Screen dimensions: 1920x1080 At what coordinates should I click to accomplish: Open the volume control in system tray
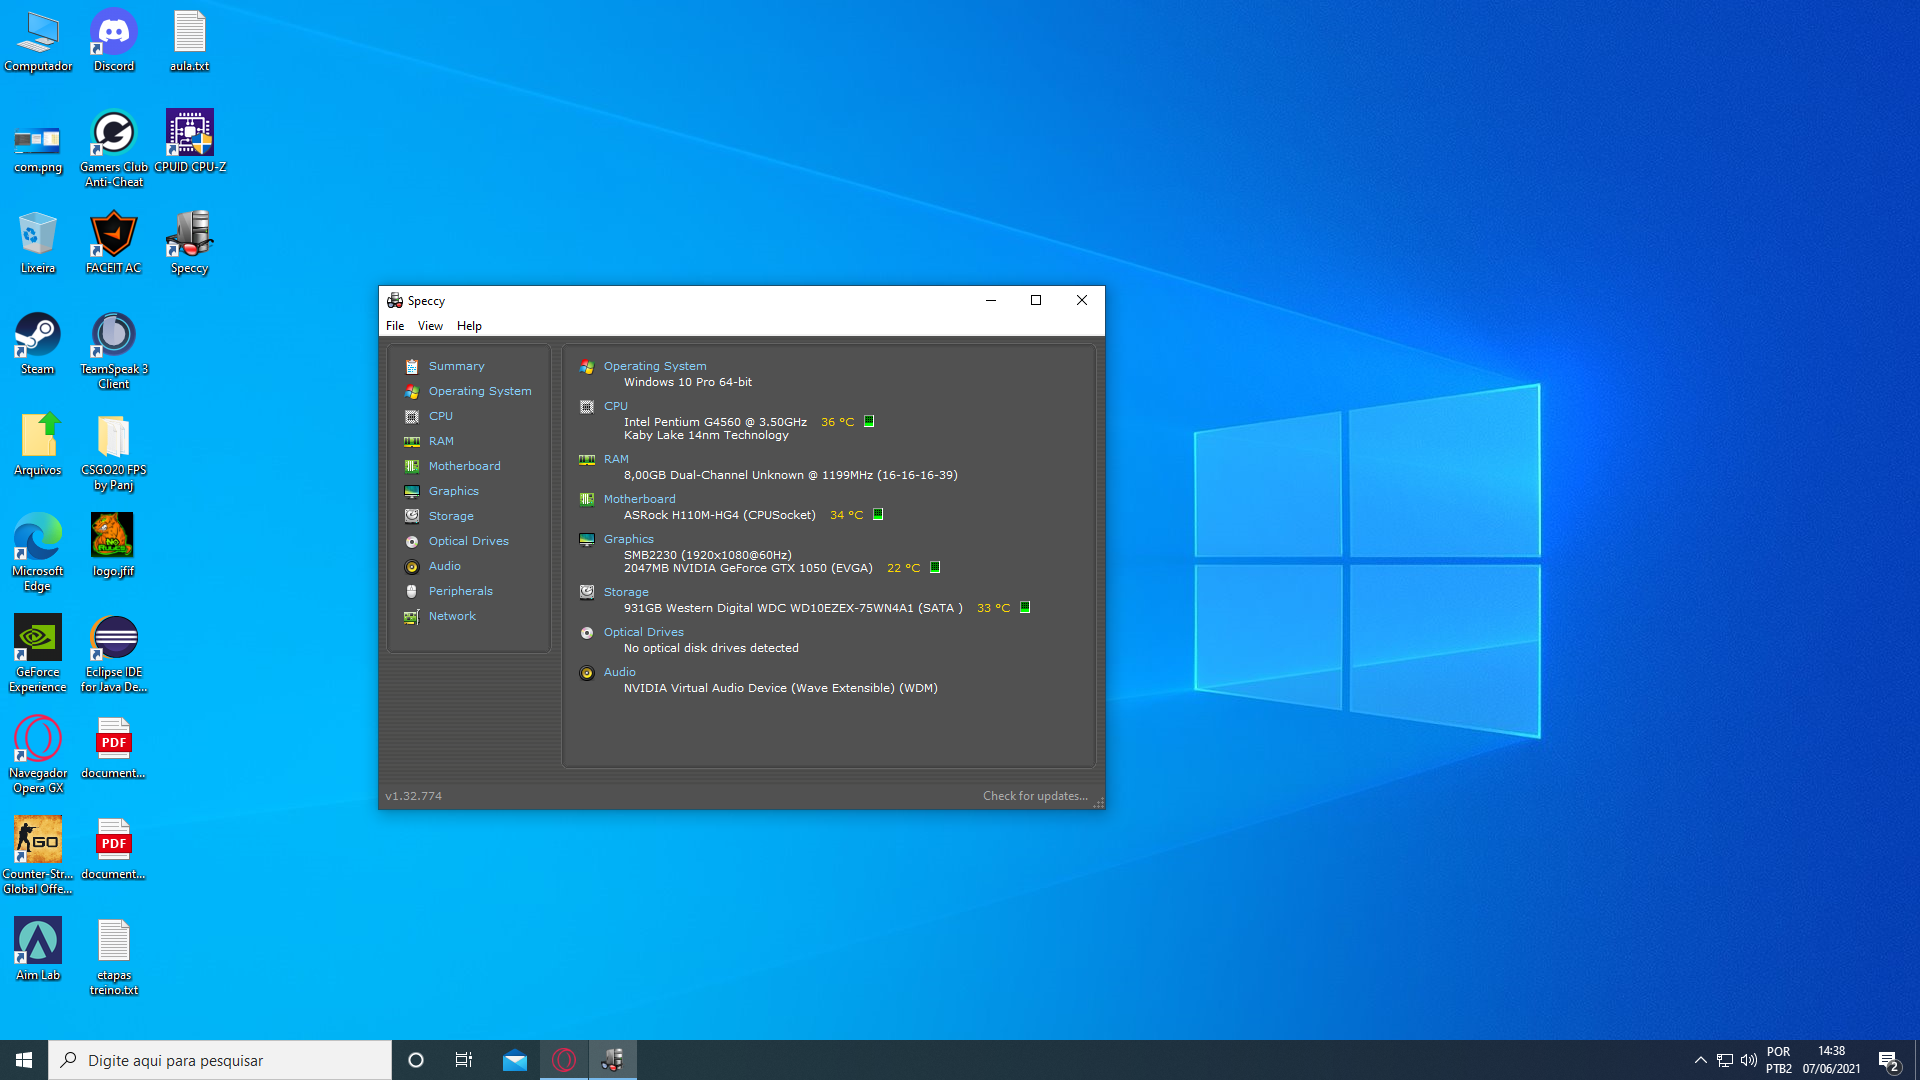coord(1749,1060)
